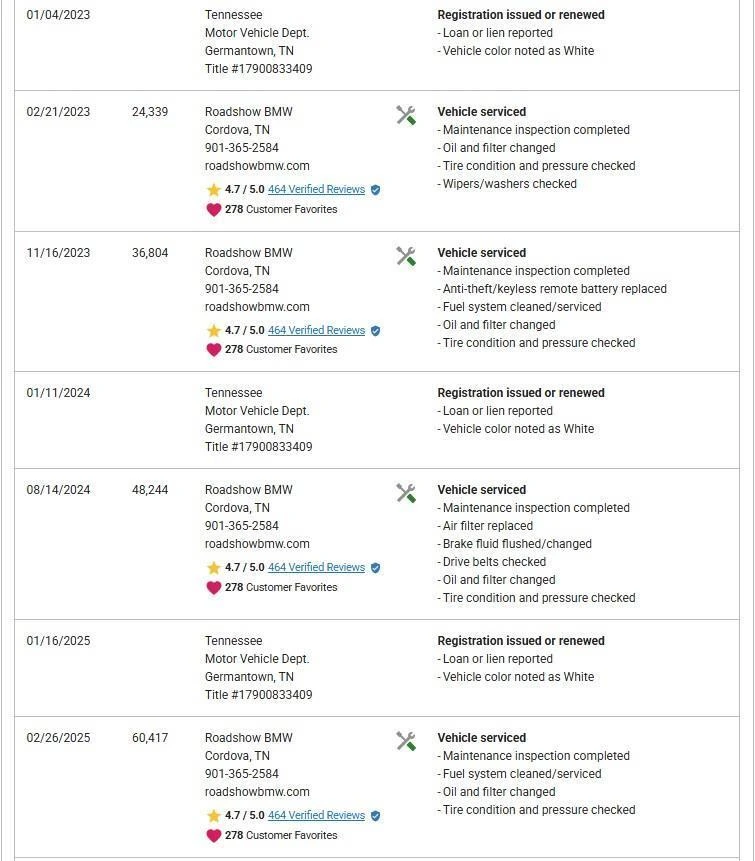The image size is (755, 861).
Task: Click Roadshow BMW name in 08/14/2024 entry
Action: tap(249, 490)
